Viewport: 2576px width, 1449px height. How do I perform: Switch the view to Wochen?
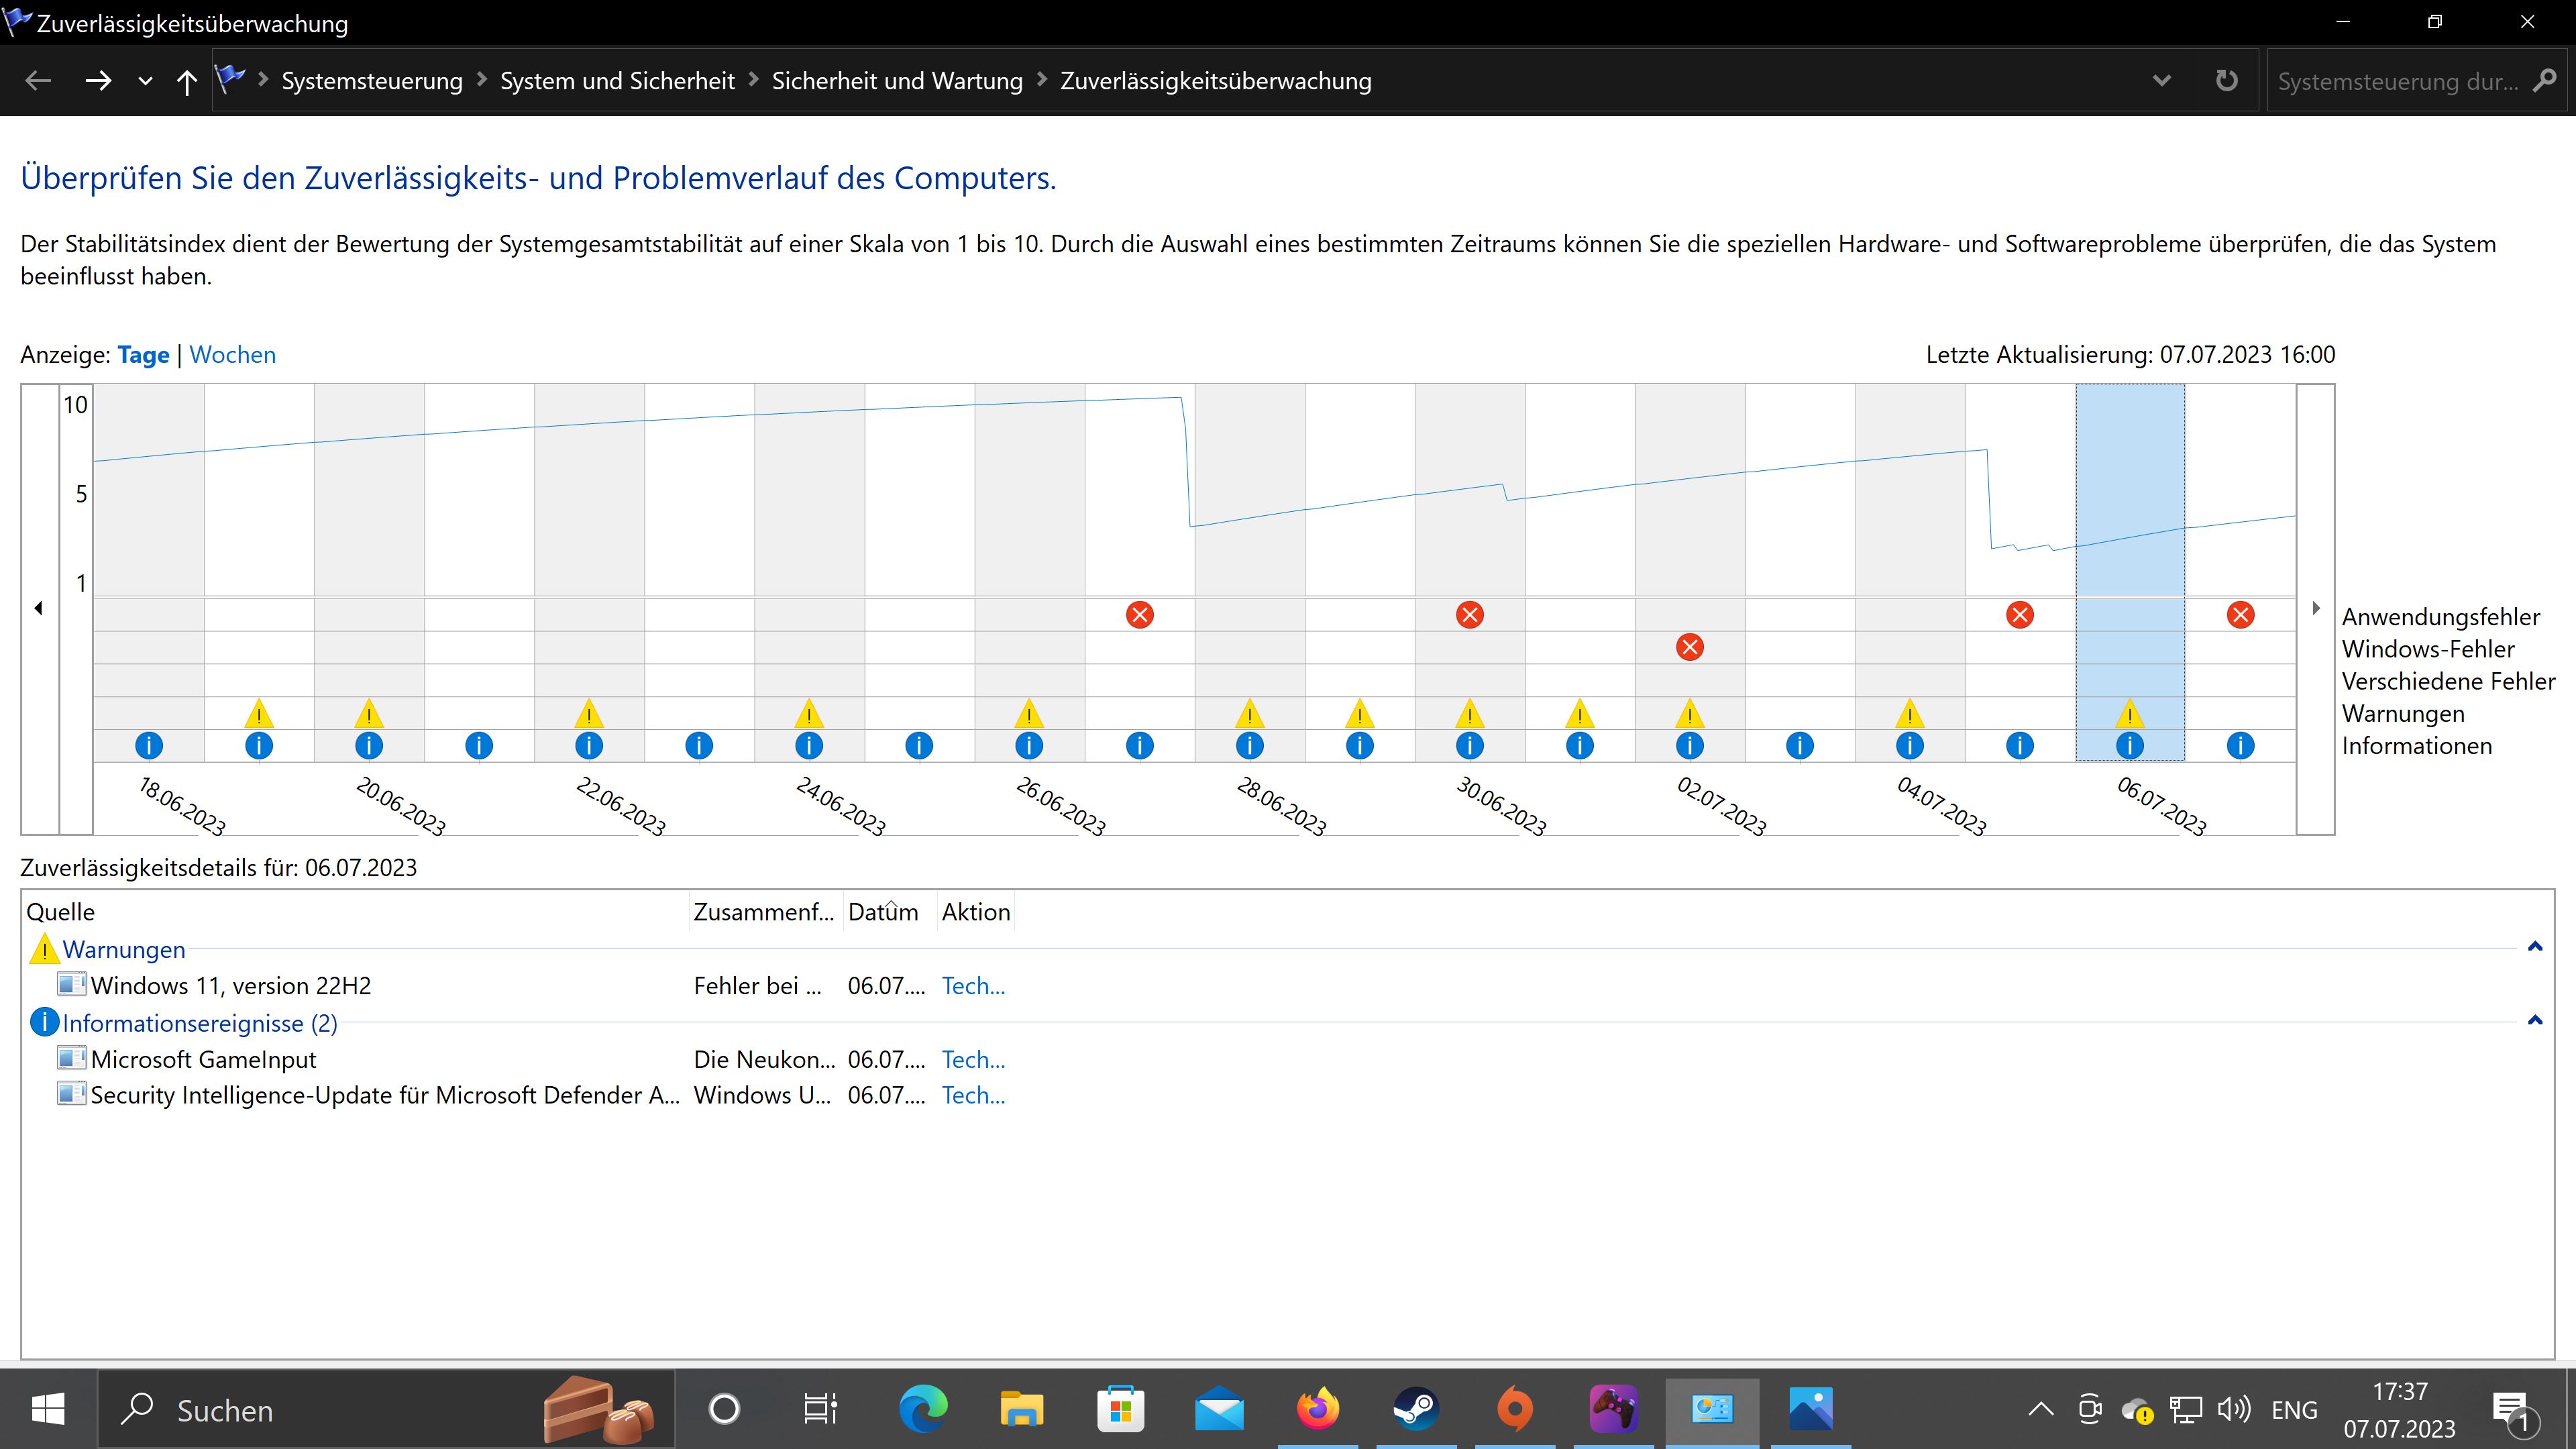coord(232,355)
